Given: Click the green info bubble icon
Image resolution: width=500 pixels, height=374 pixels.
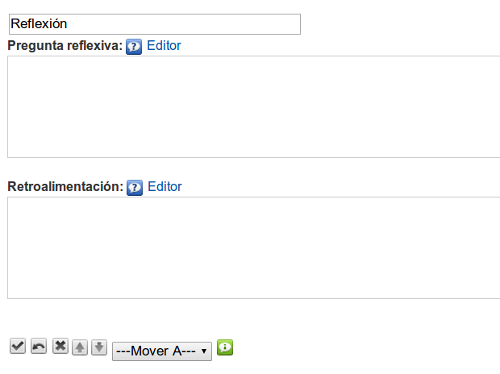Looking at the screenshot, I should click(225, 347).
